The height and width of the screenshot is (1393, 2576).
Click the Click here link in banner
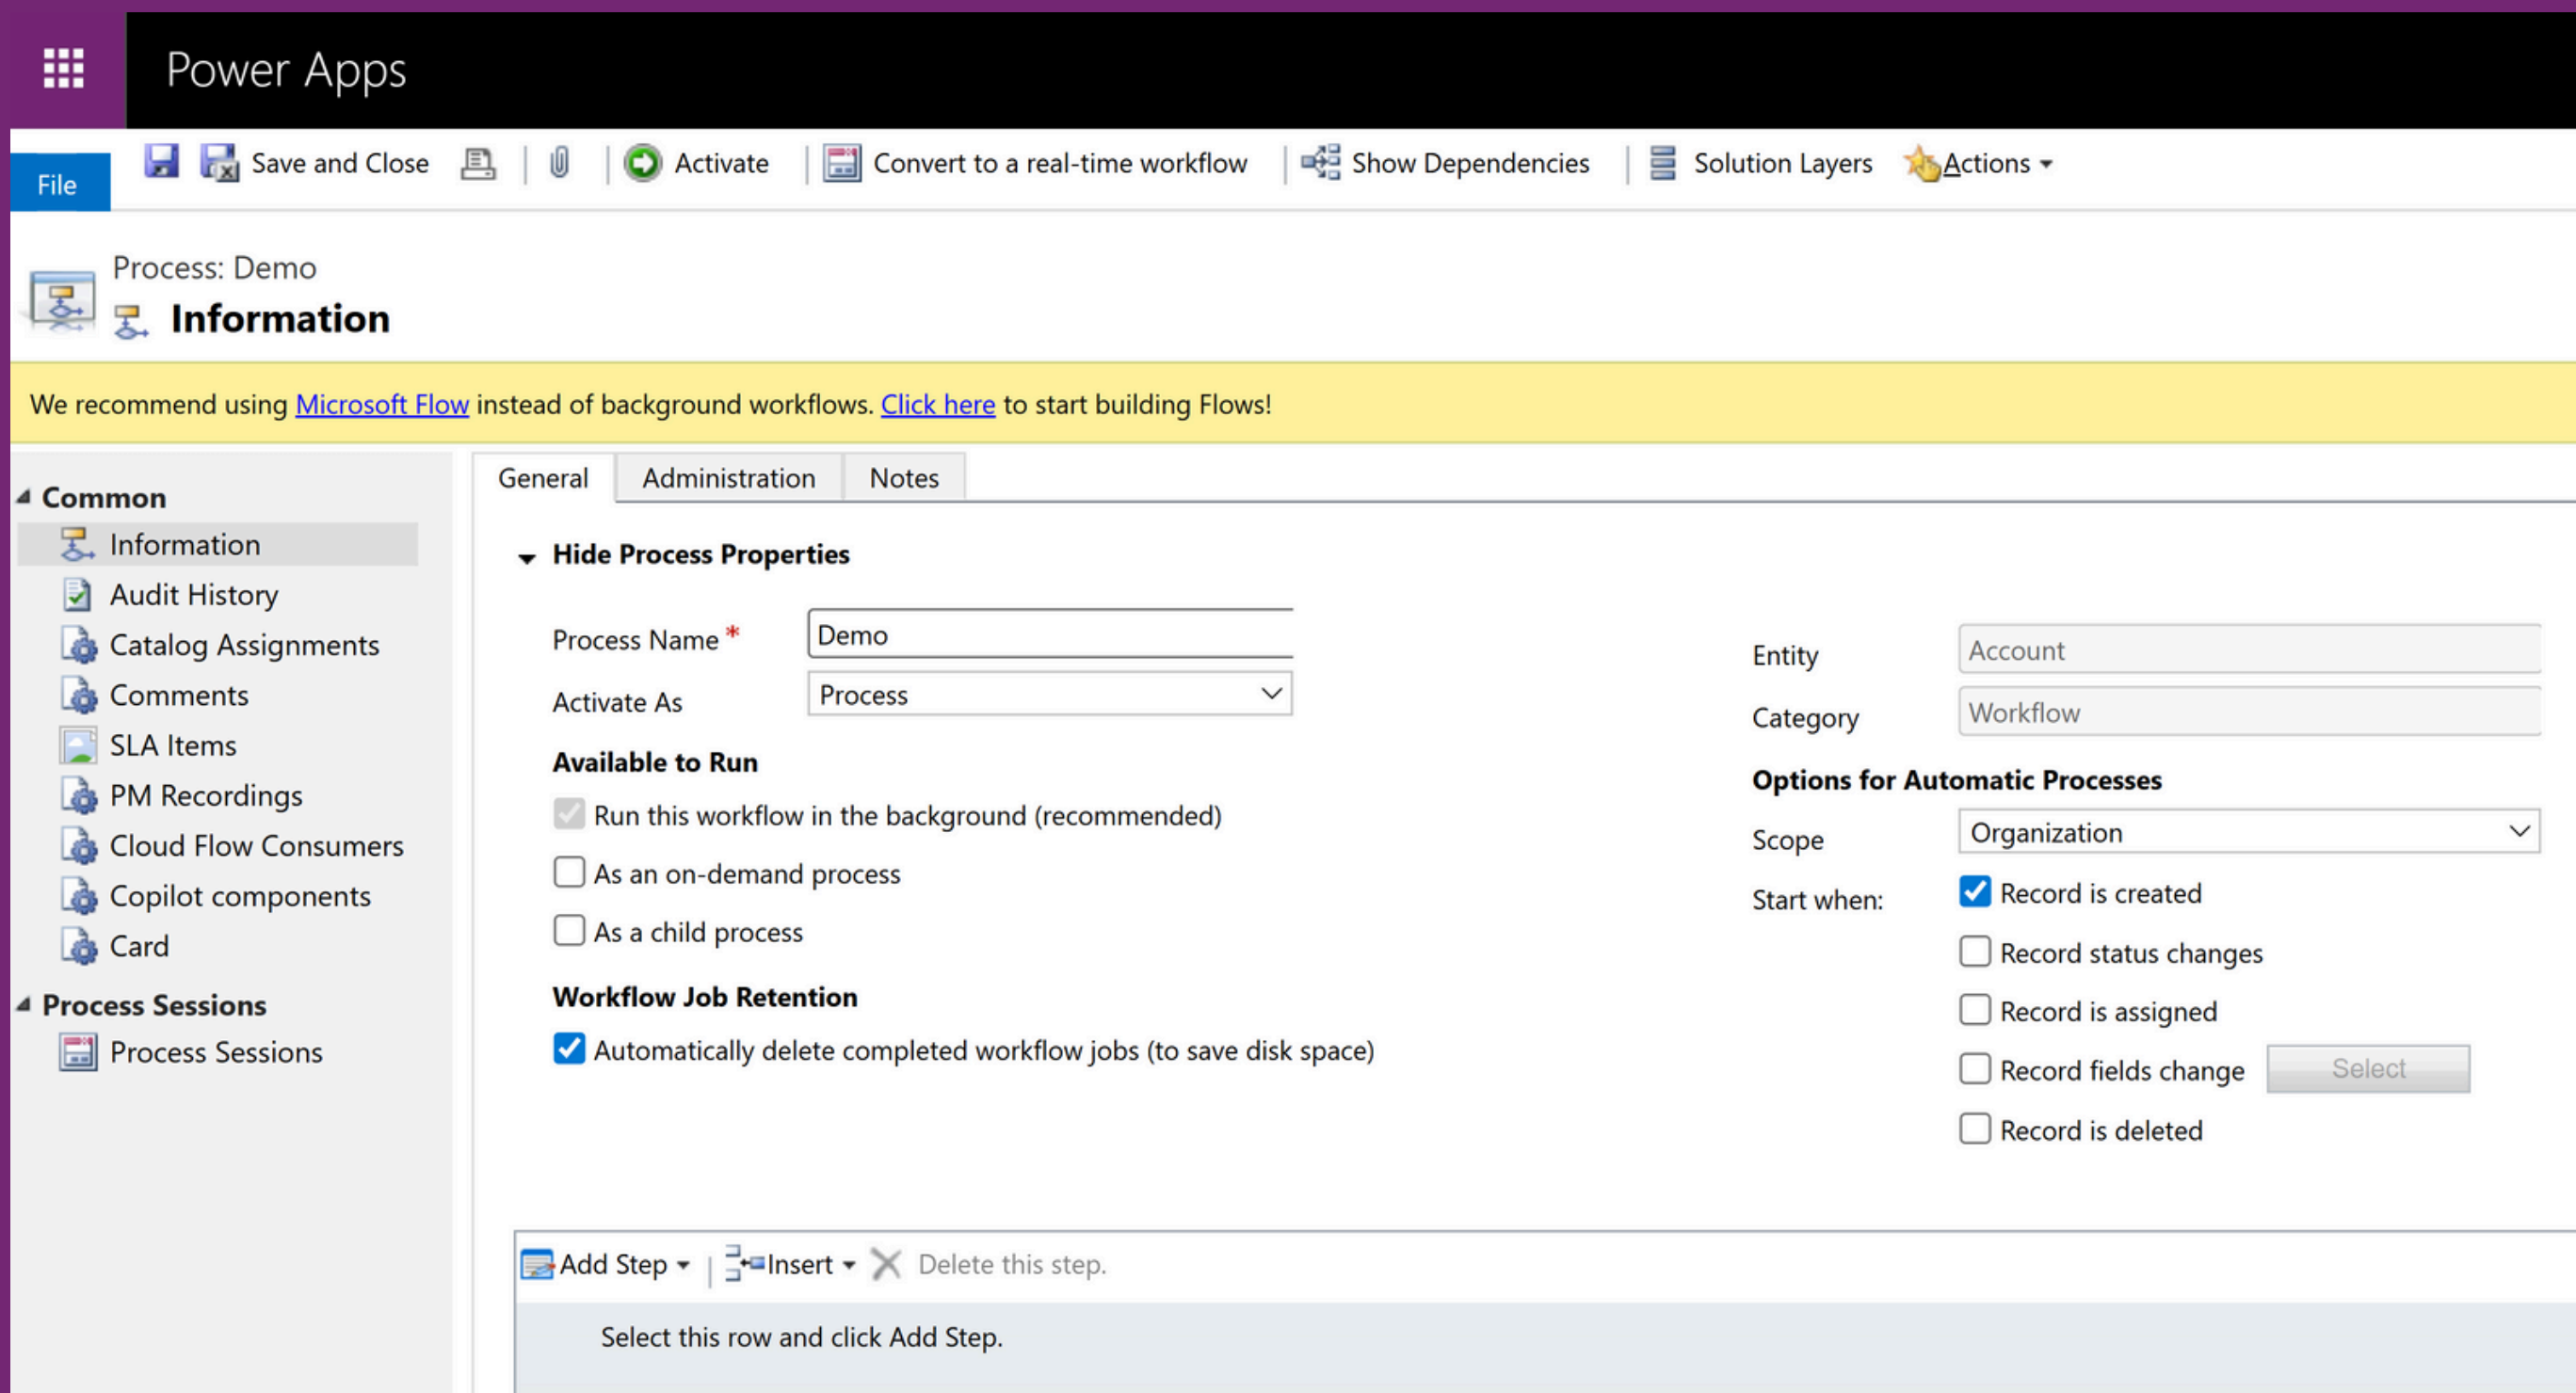click(x=938, y=404)
